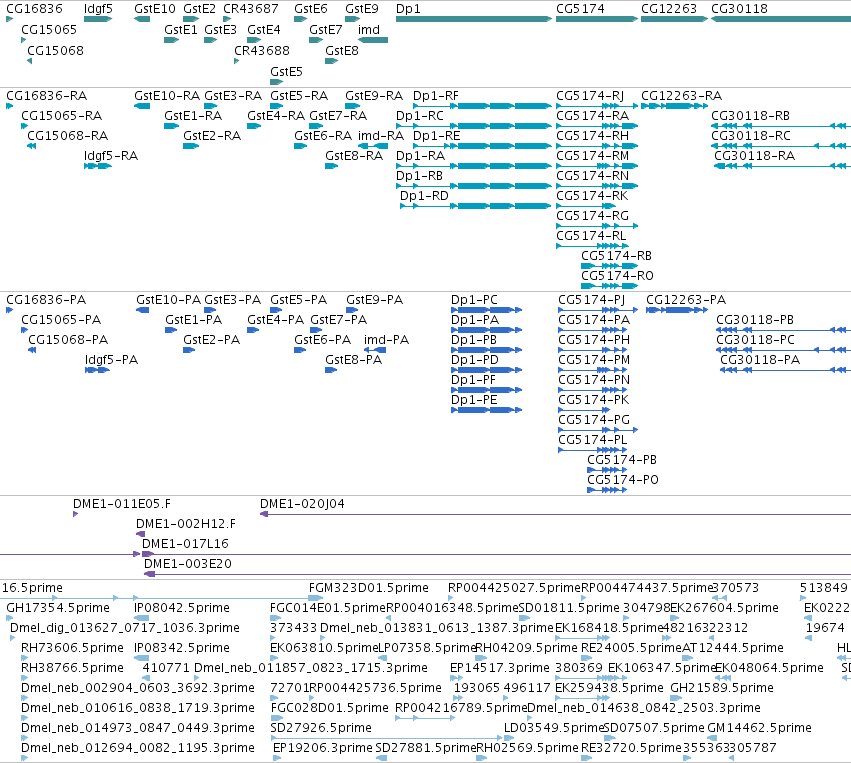Click transcript imd-RA label
Screen dimensions: 851x763
tap(380, 136)
